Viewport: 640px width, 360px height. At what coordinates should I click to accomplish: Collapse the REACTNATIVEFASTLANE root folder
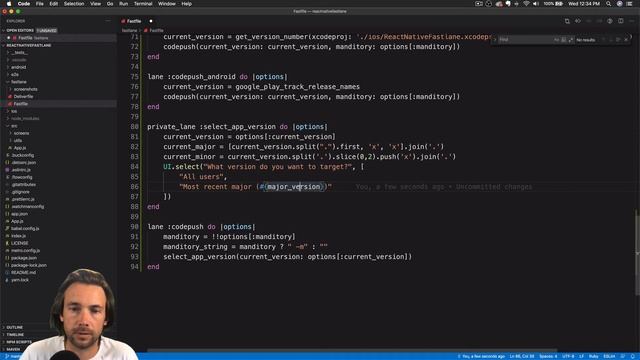[28, 45]
